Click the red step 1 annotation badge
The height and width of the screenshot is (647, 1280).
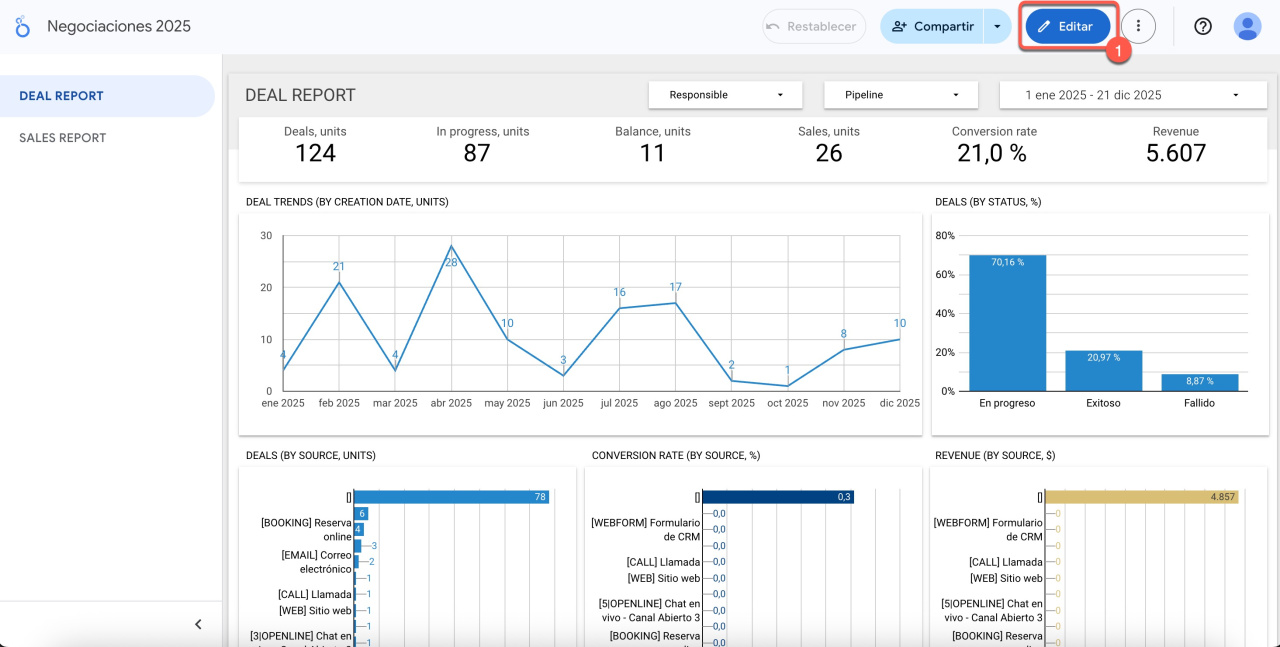coord(1118,49)
